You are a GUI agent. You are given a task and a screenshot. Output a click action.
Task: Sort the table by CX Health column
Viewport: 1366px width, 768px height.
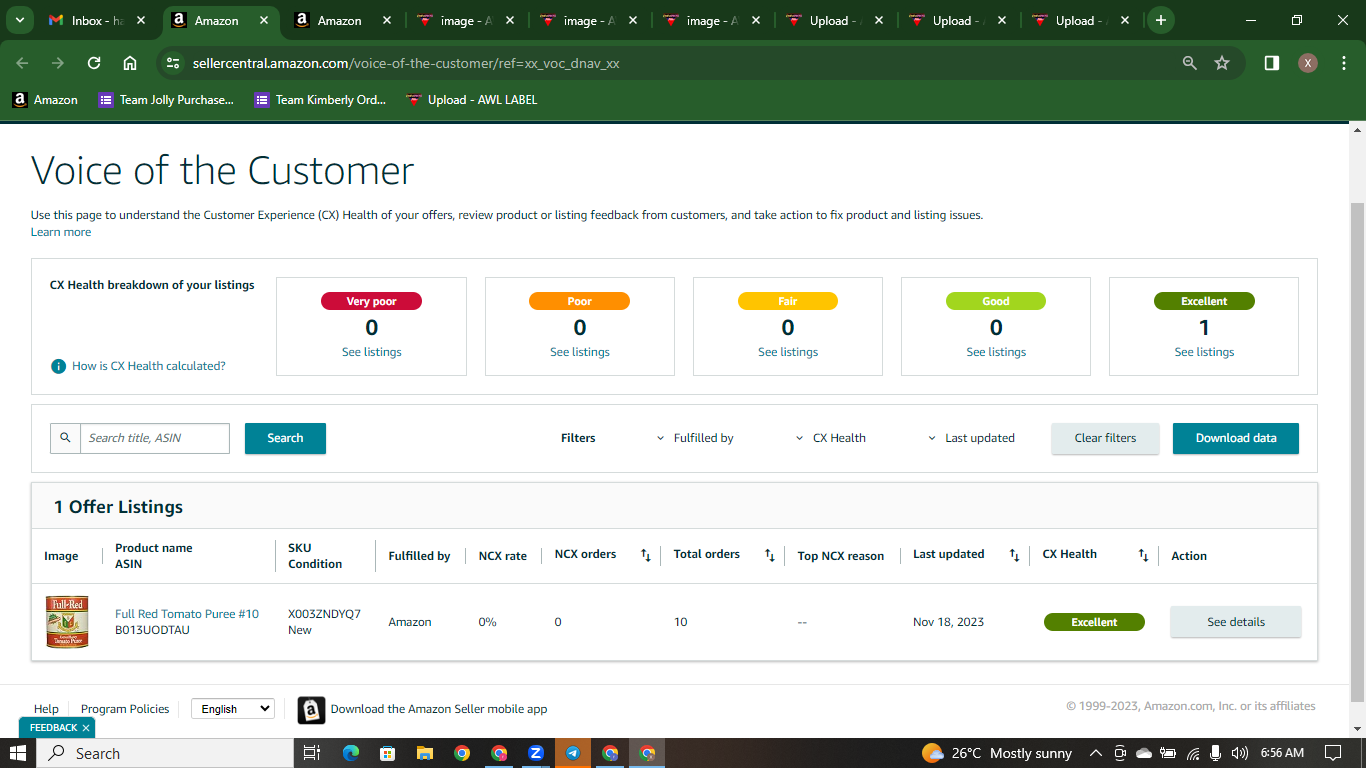coord(1144,555)
